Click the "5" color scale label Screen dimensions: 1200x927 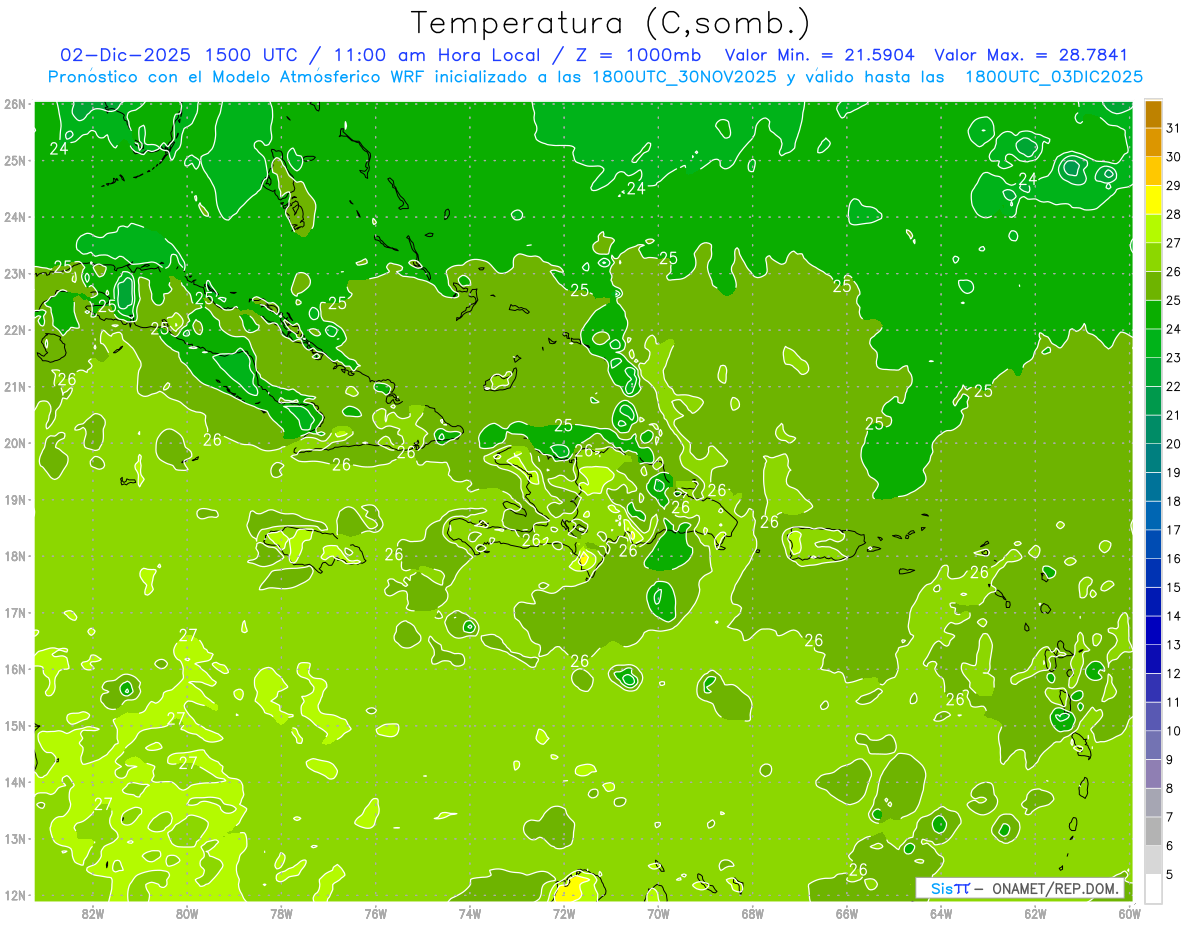point(1169,874)
